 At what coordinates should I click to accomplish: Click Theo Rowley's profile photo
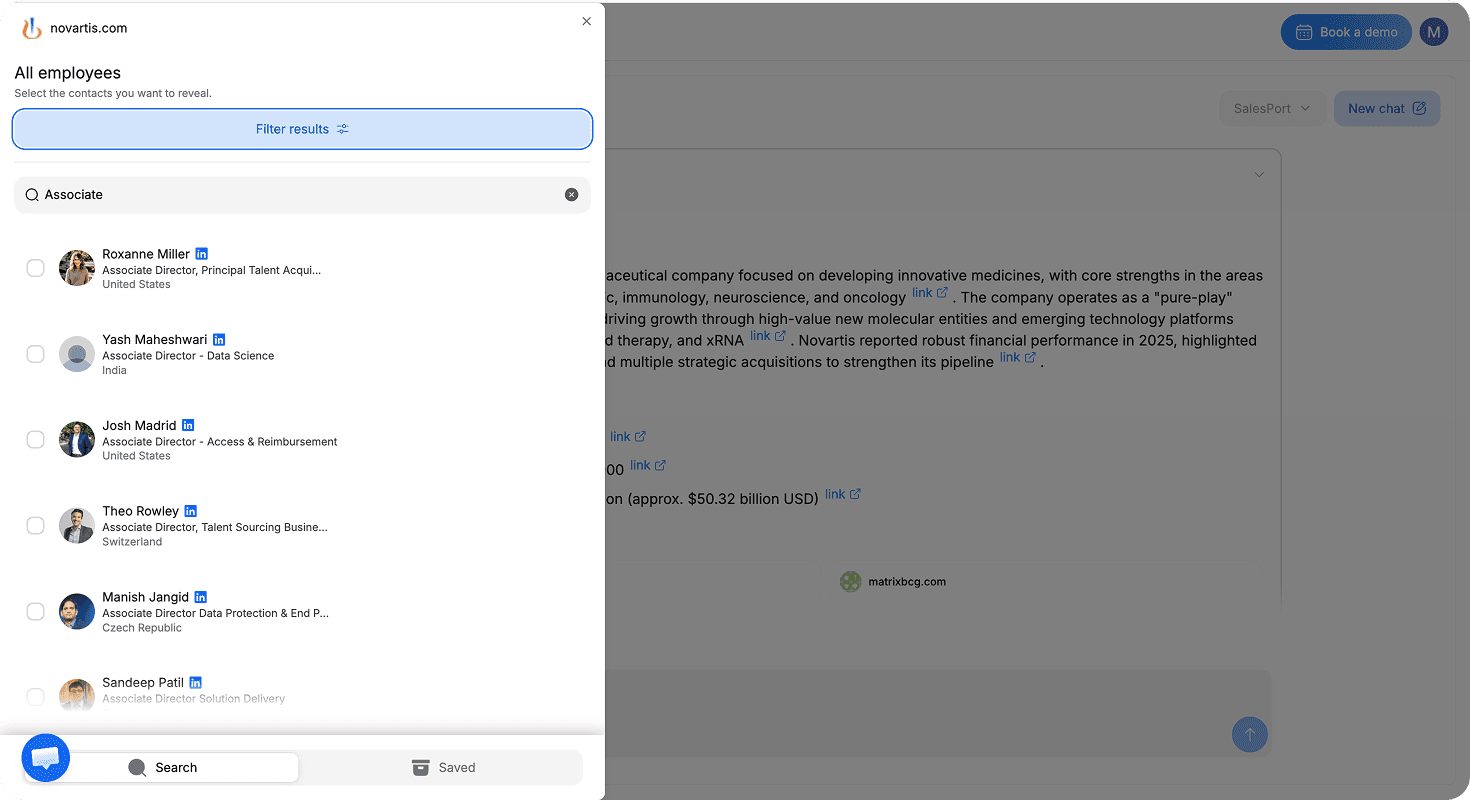pos(77,526)
